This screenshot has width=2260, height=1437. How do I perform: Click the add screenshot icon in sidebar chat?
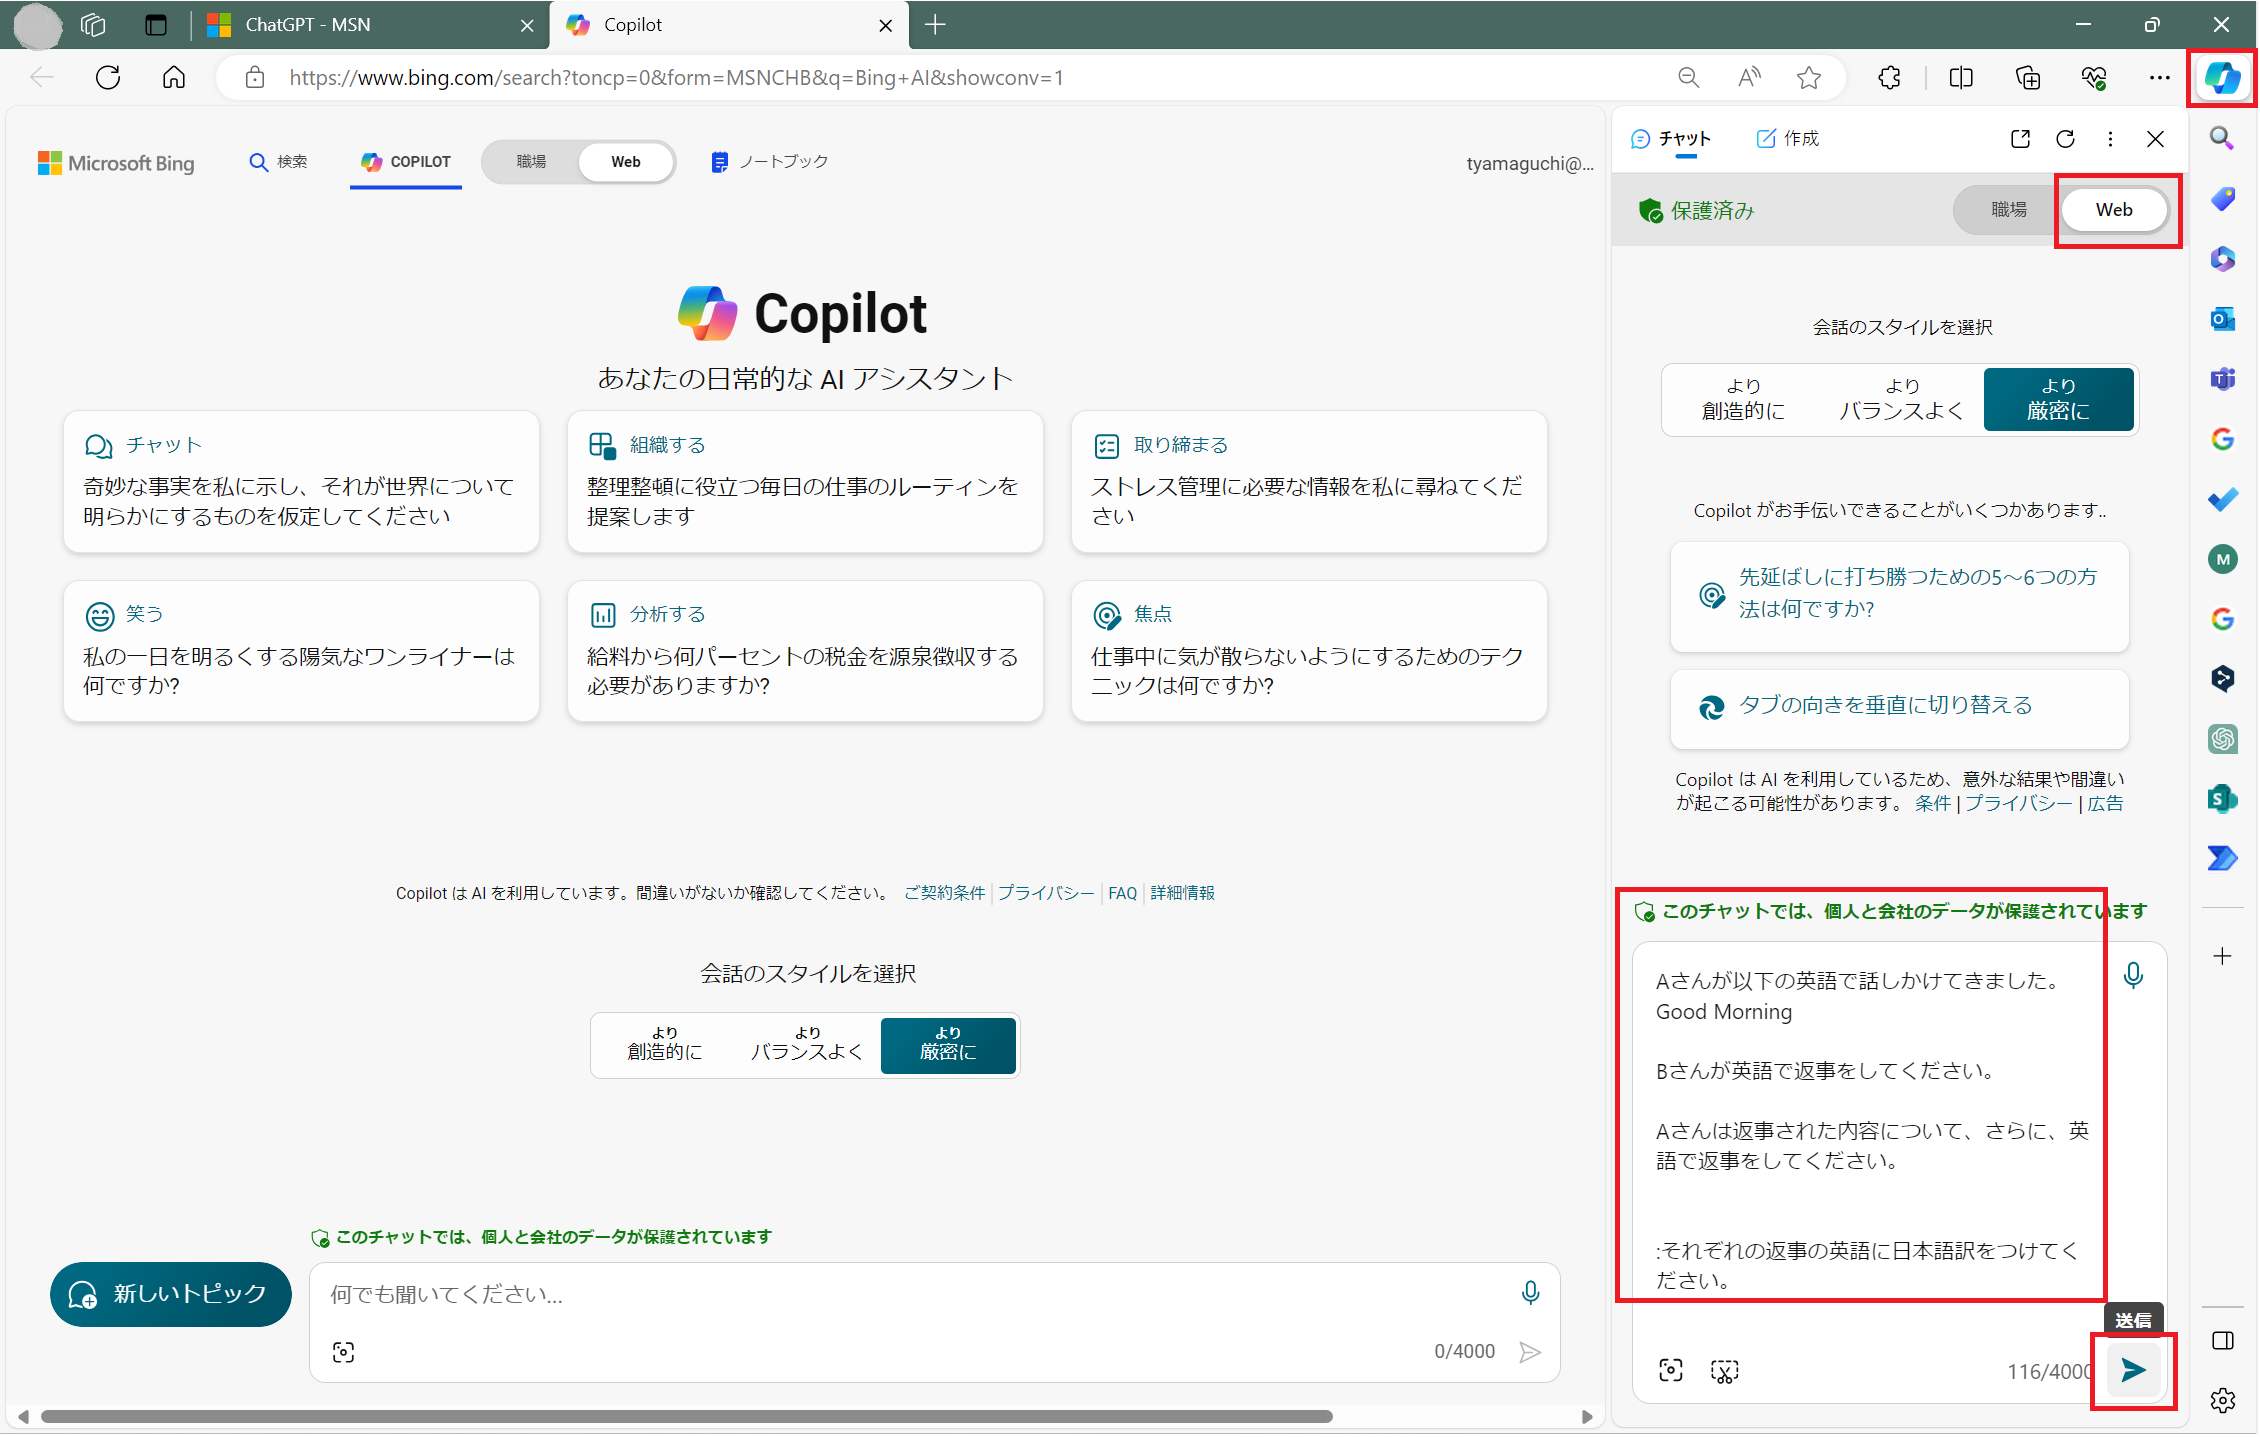[1724, 1370]
